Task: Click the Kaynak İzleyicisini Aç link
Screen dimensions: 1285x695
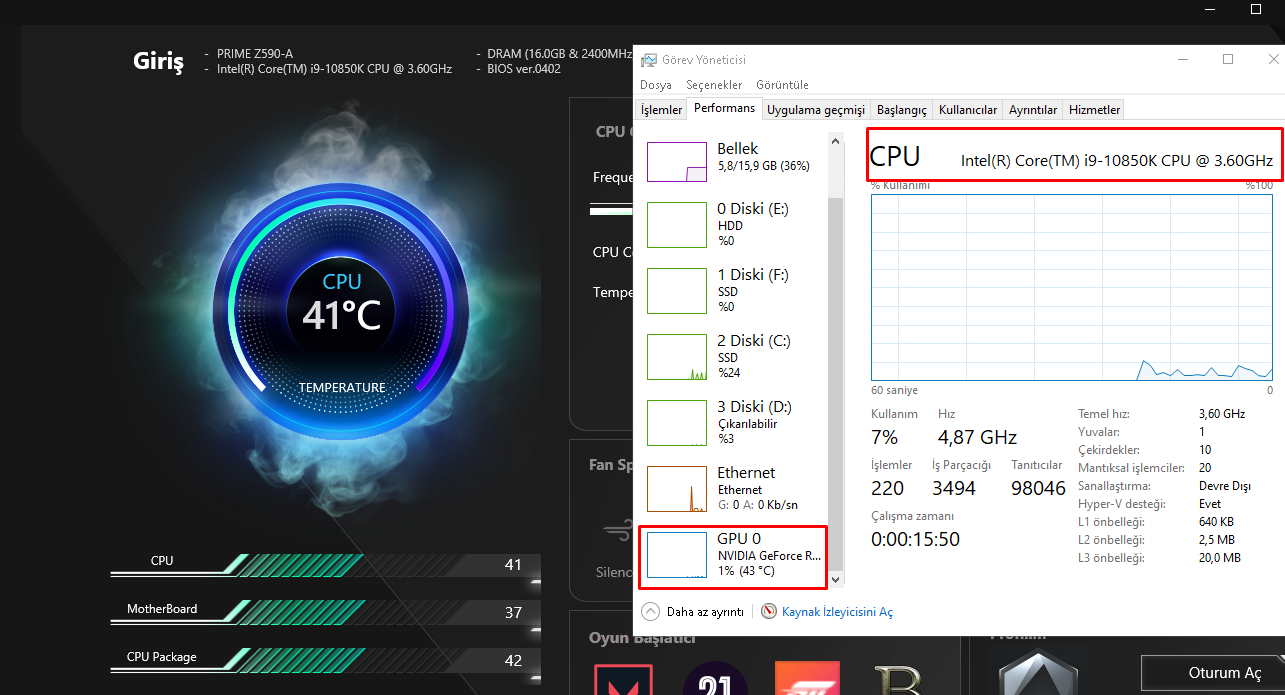Action: (837, 611)
